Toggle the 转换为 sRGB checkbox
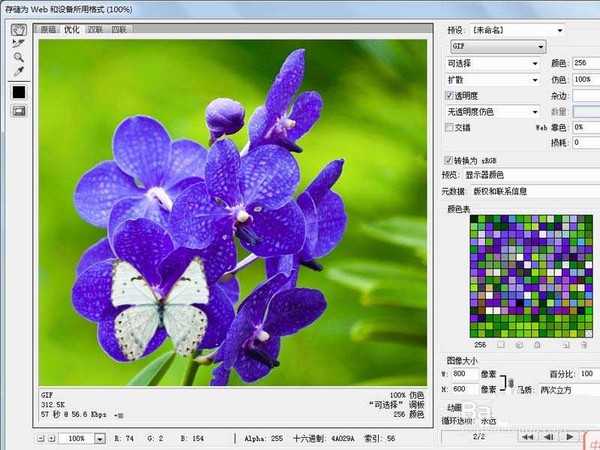Viewport: 600px width, 450px height. click(449, 159)
